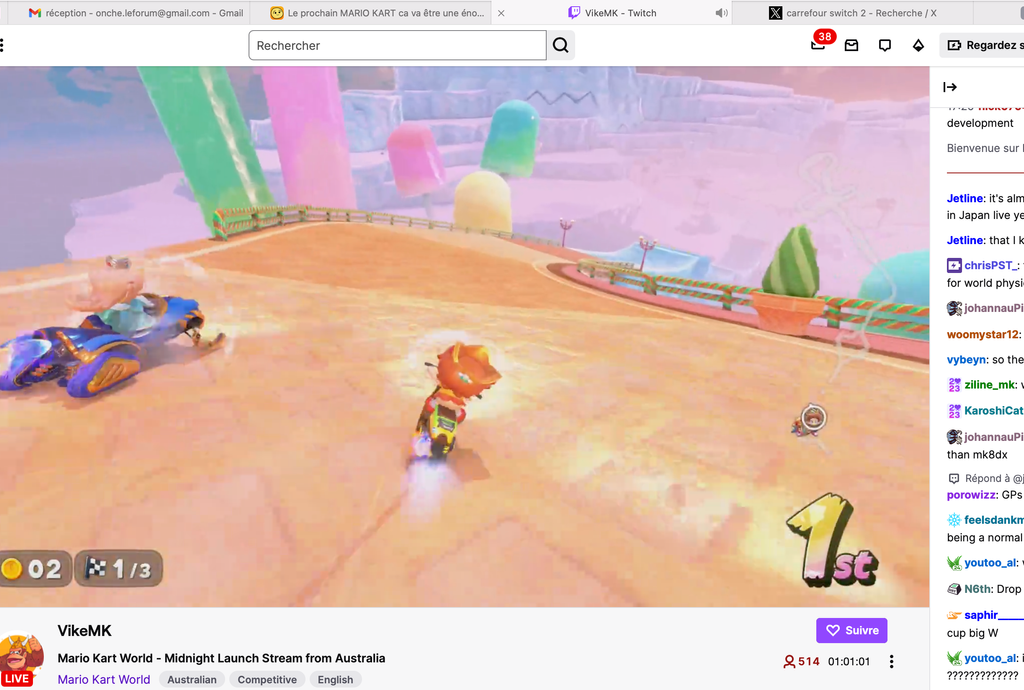Open the Bits diamond icon

pos(918,46)
